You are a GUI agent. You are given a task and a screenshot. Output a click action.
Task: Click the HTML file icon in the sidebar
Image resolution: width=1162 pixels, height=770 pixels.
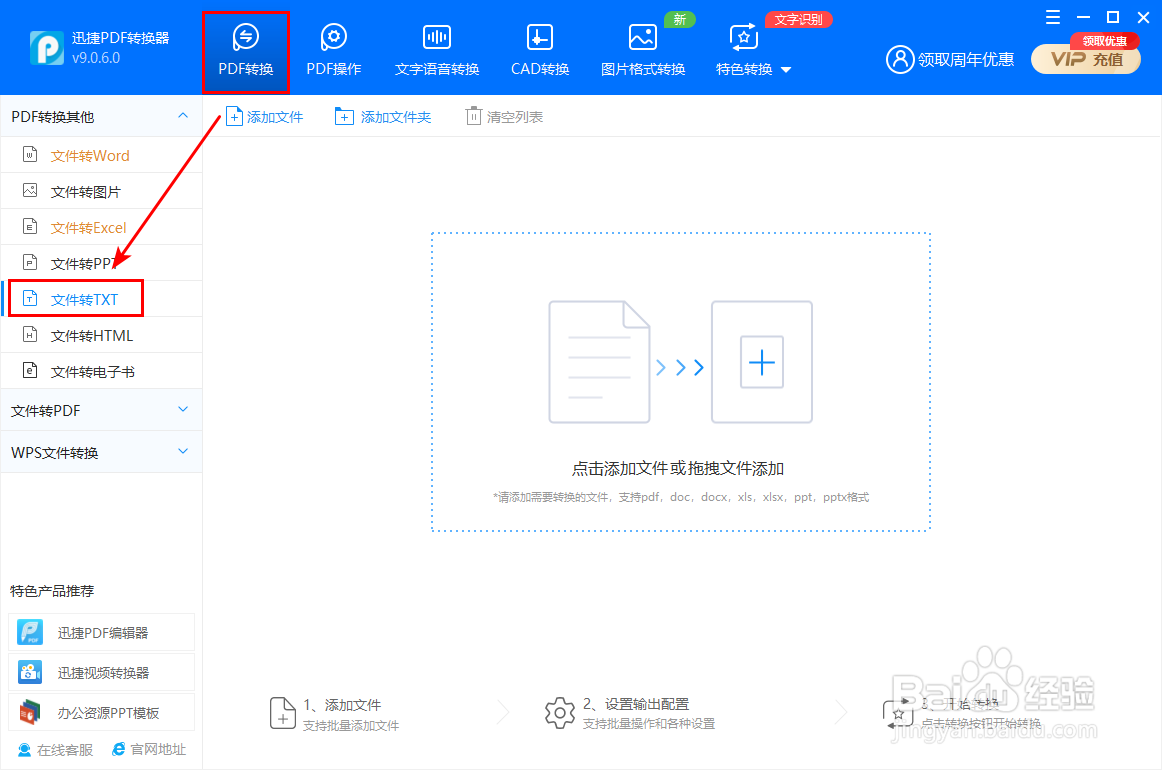[30, 334]
